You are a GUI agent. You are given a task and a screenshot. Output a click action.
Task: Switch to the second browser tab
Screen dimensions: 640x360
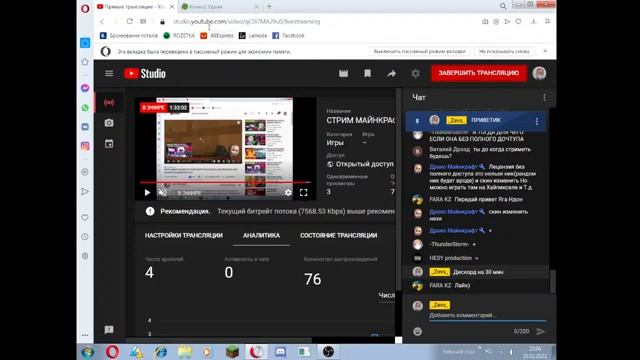tap(220, 7)
